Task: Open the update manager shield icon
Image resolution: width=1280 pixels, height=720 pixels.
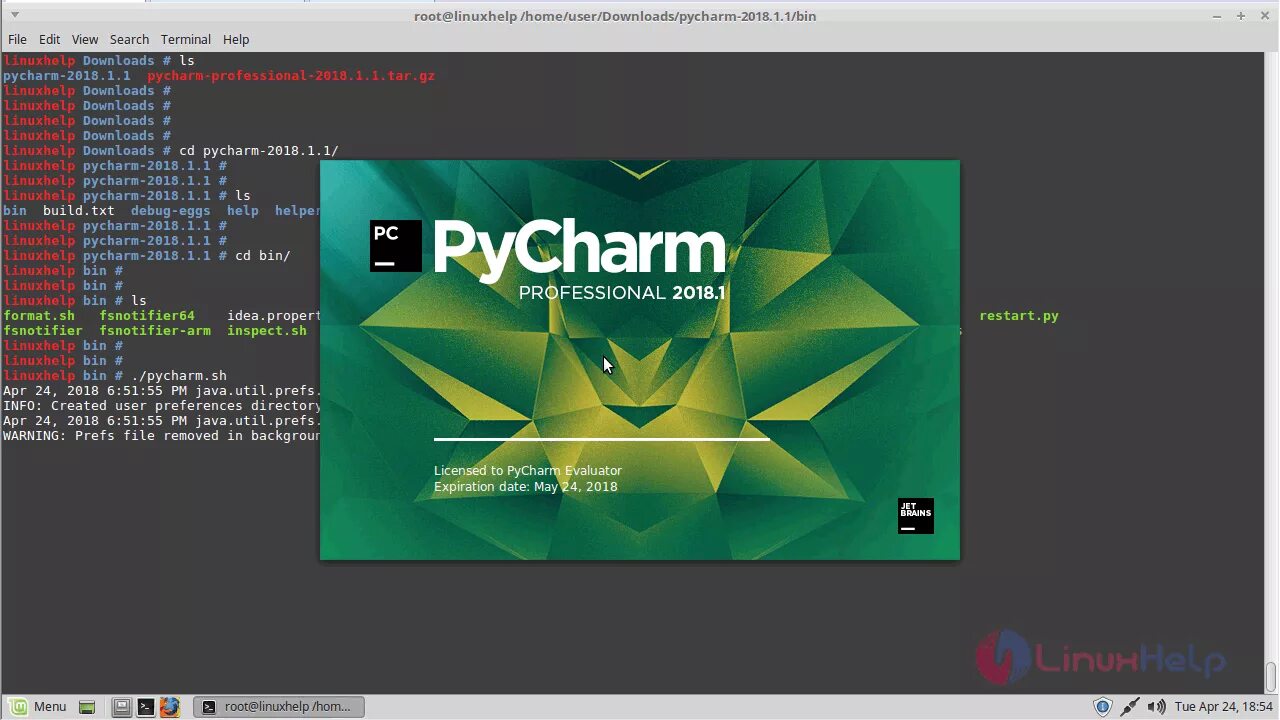Action: 1102,707
